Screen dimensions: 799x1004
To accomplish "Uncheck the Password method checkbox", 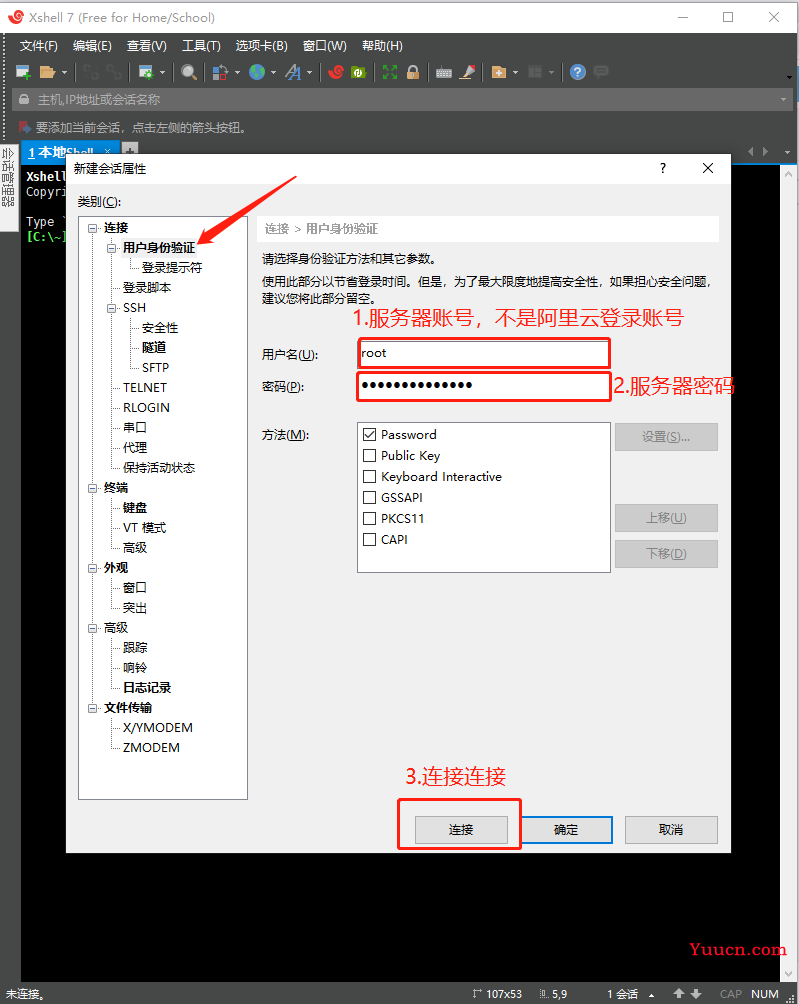I will (369, 434).
